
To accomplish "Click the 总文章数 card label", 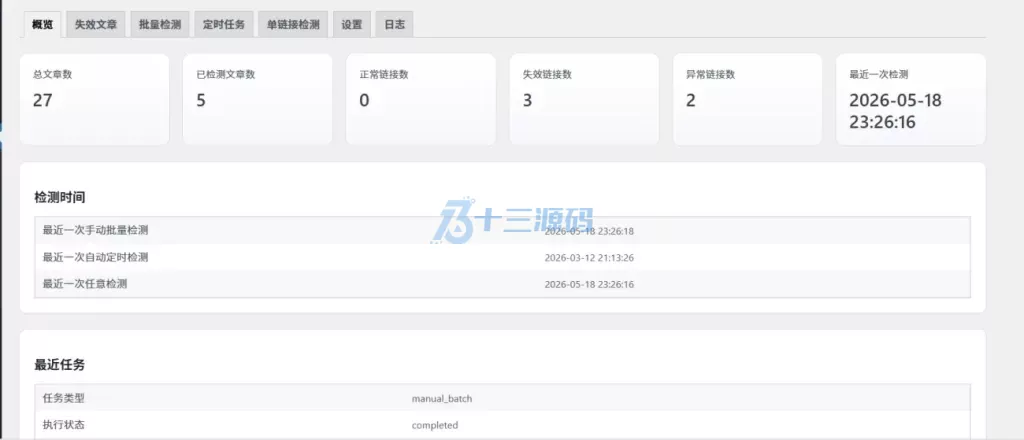I will point(52,74).
